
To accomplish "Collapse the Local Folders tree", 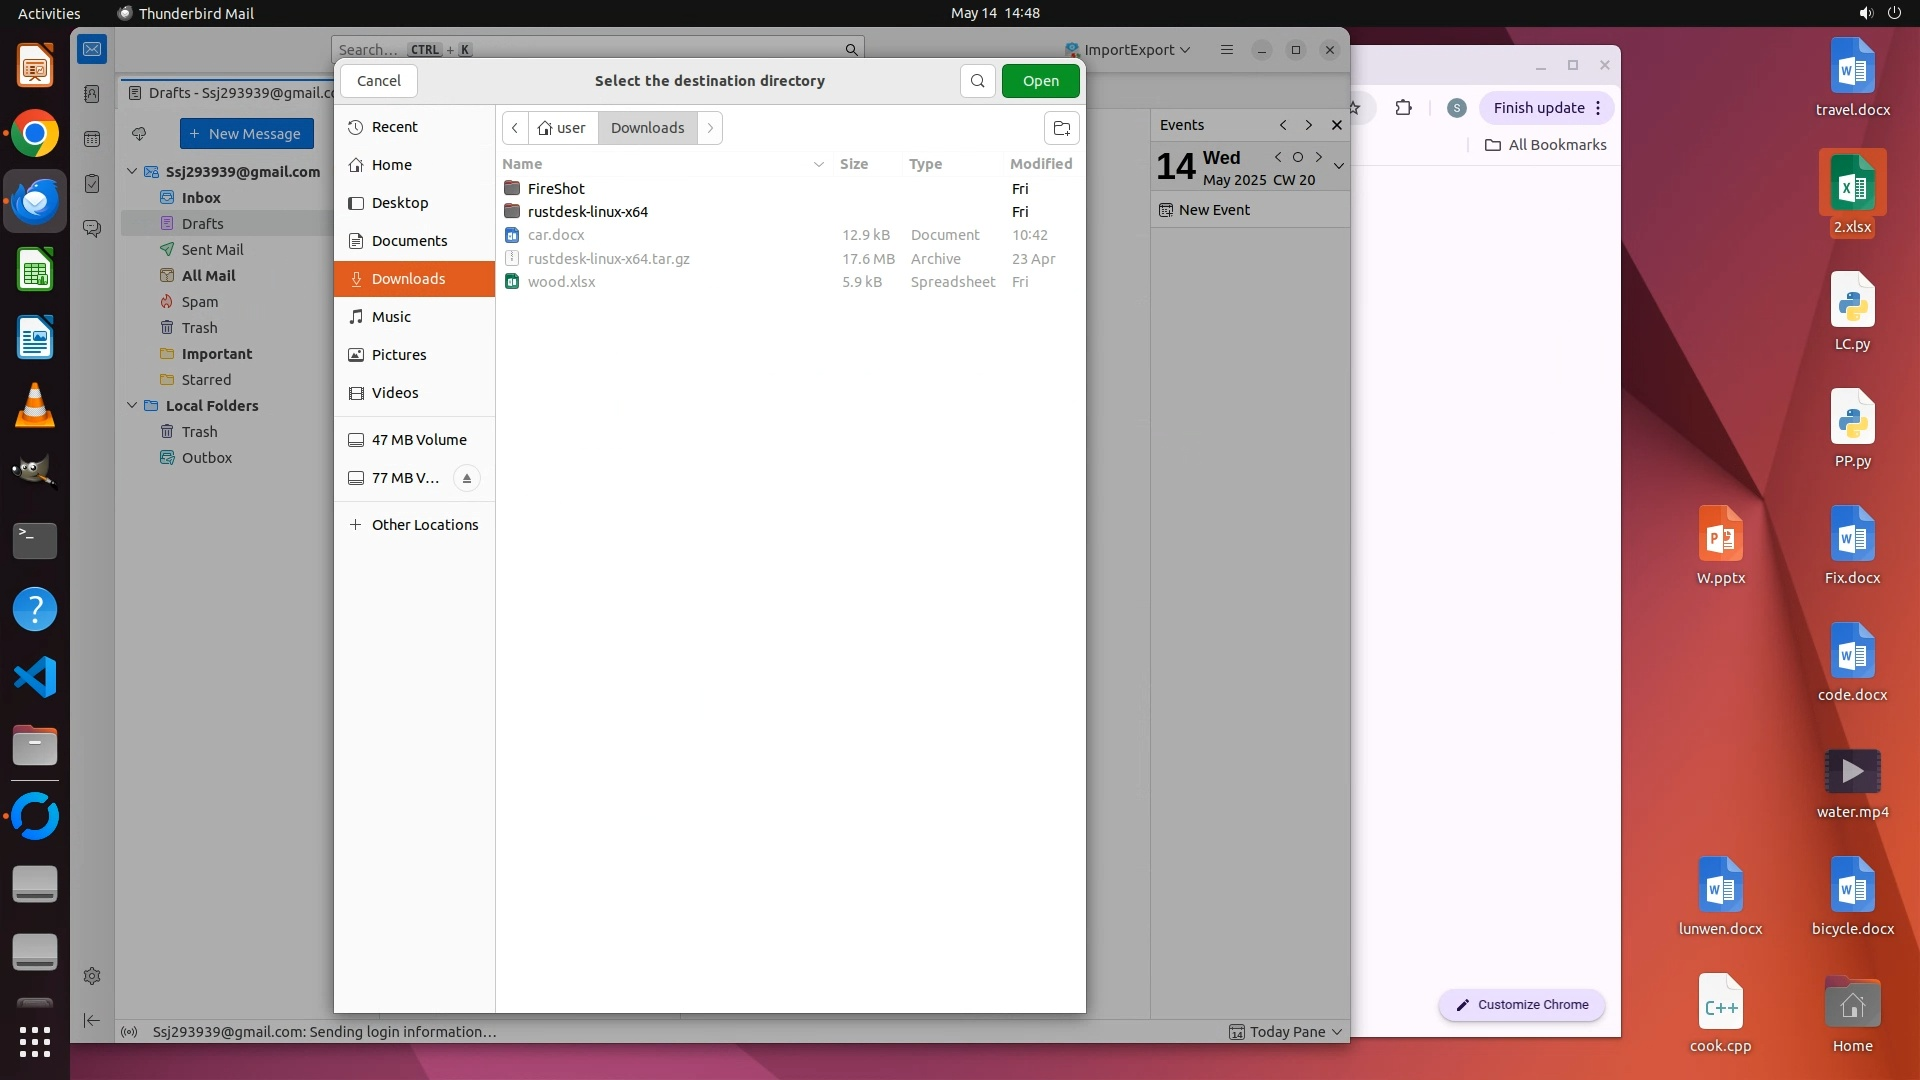I will click(x=132, y=406).
